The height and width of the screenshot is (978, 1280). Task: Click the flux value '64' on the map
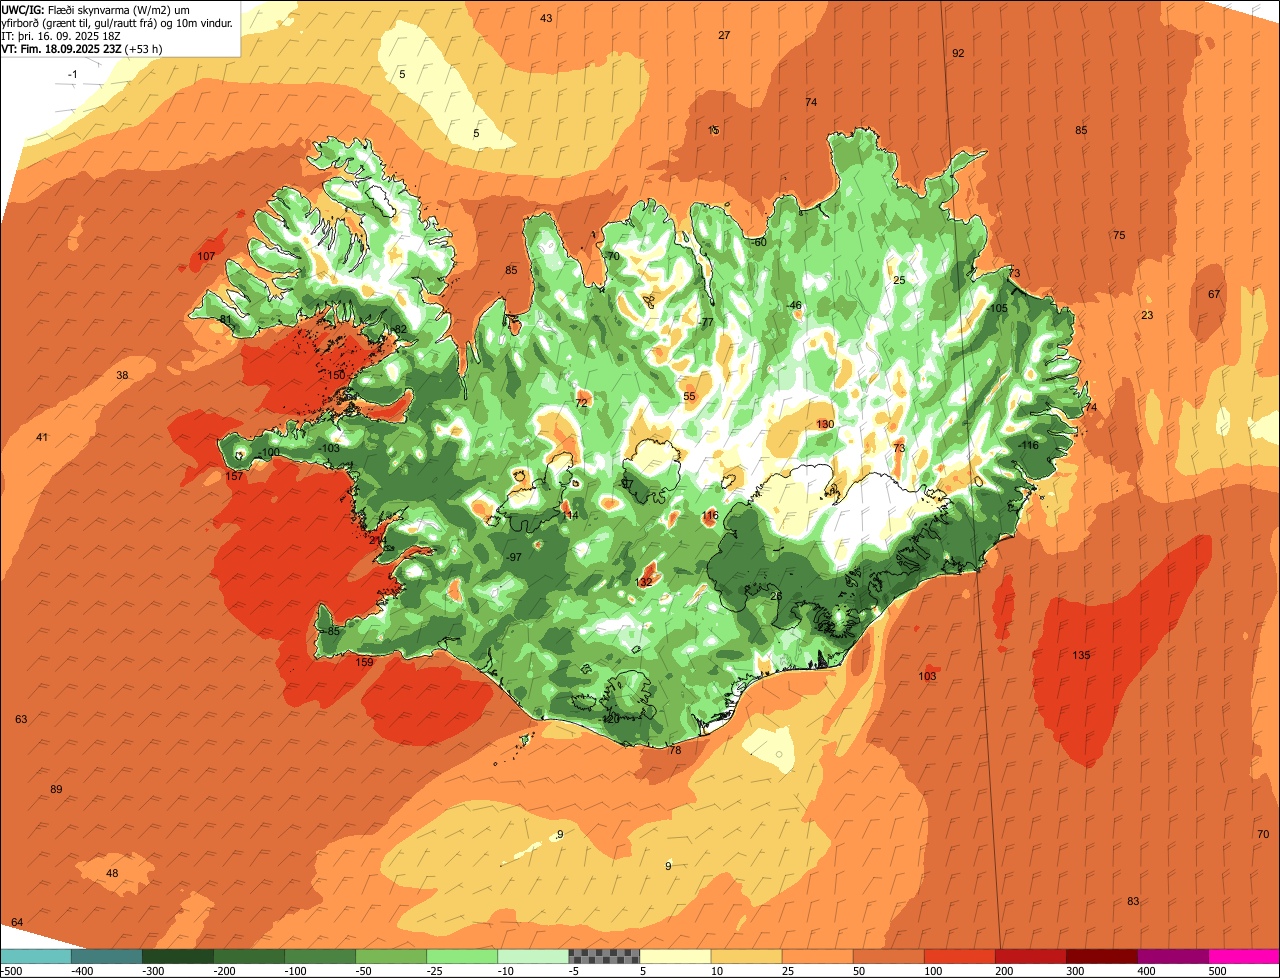click(17, 921)
